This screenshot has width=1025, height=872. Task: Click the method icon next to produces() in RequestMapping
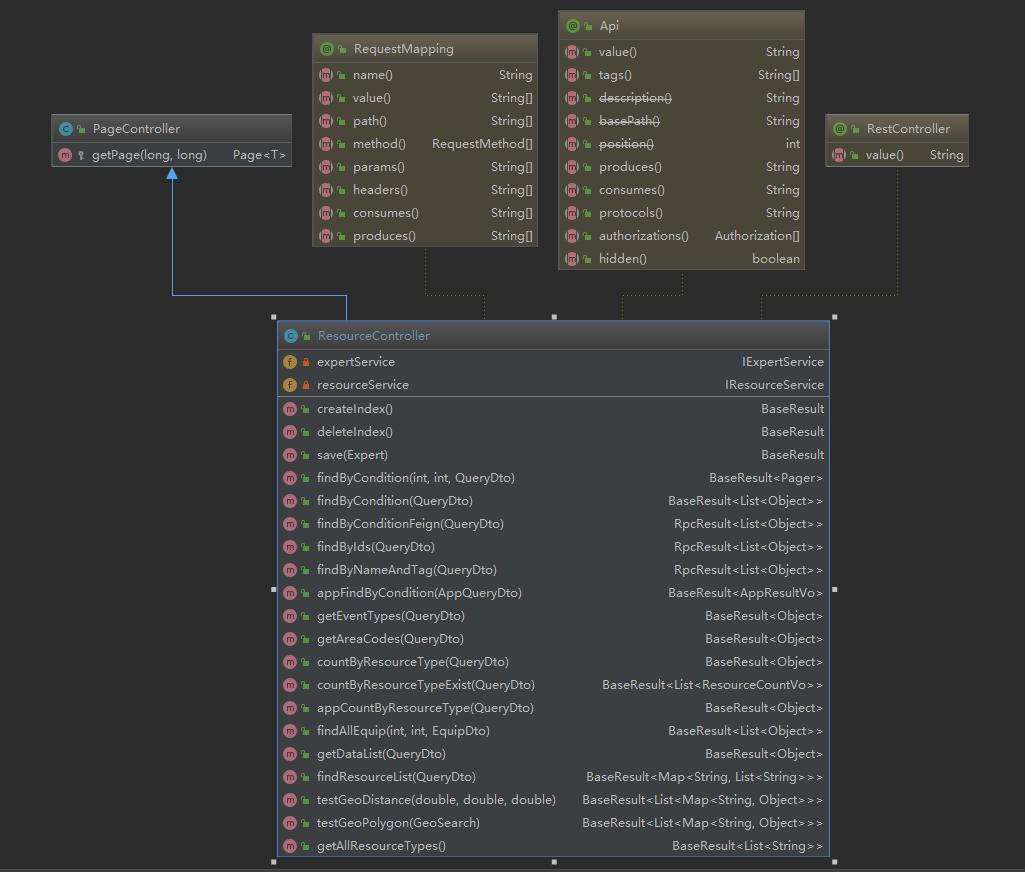pyautogui.click(x=326, y=235)
